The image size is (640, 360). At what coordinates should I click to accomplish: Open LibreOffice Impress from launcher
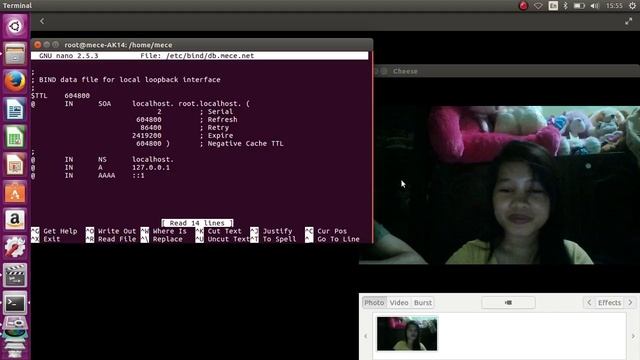tap(15, 164)
